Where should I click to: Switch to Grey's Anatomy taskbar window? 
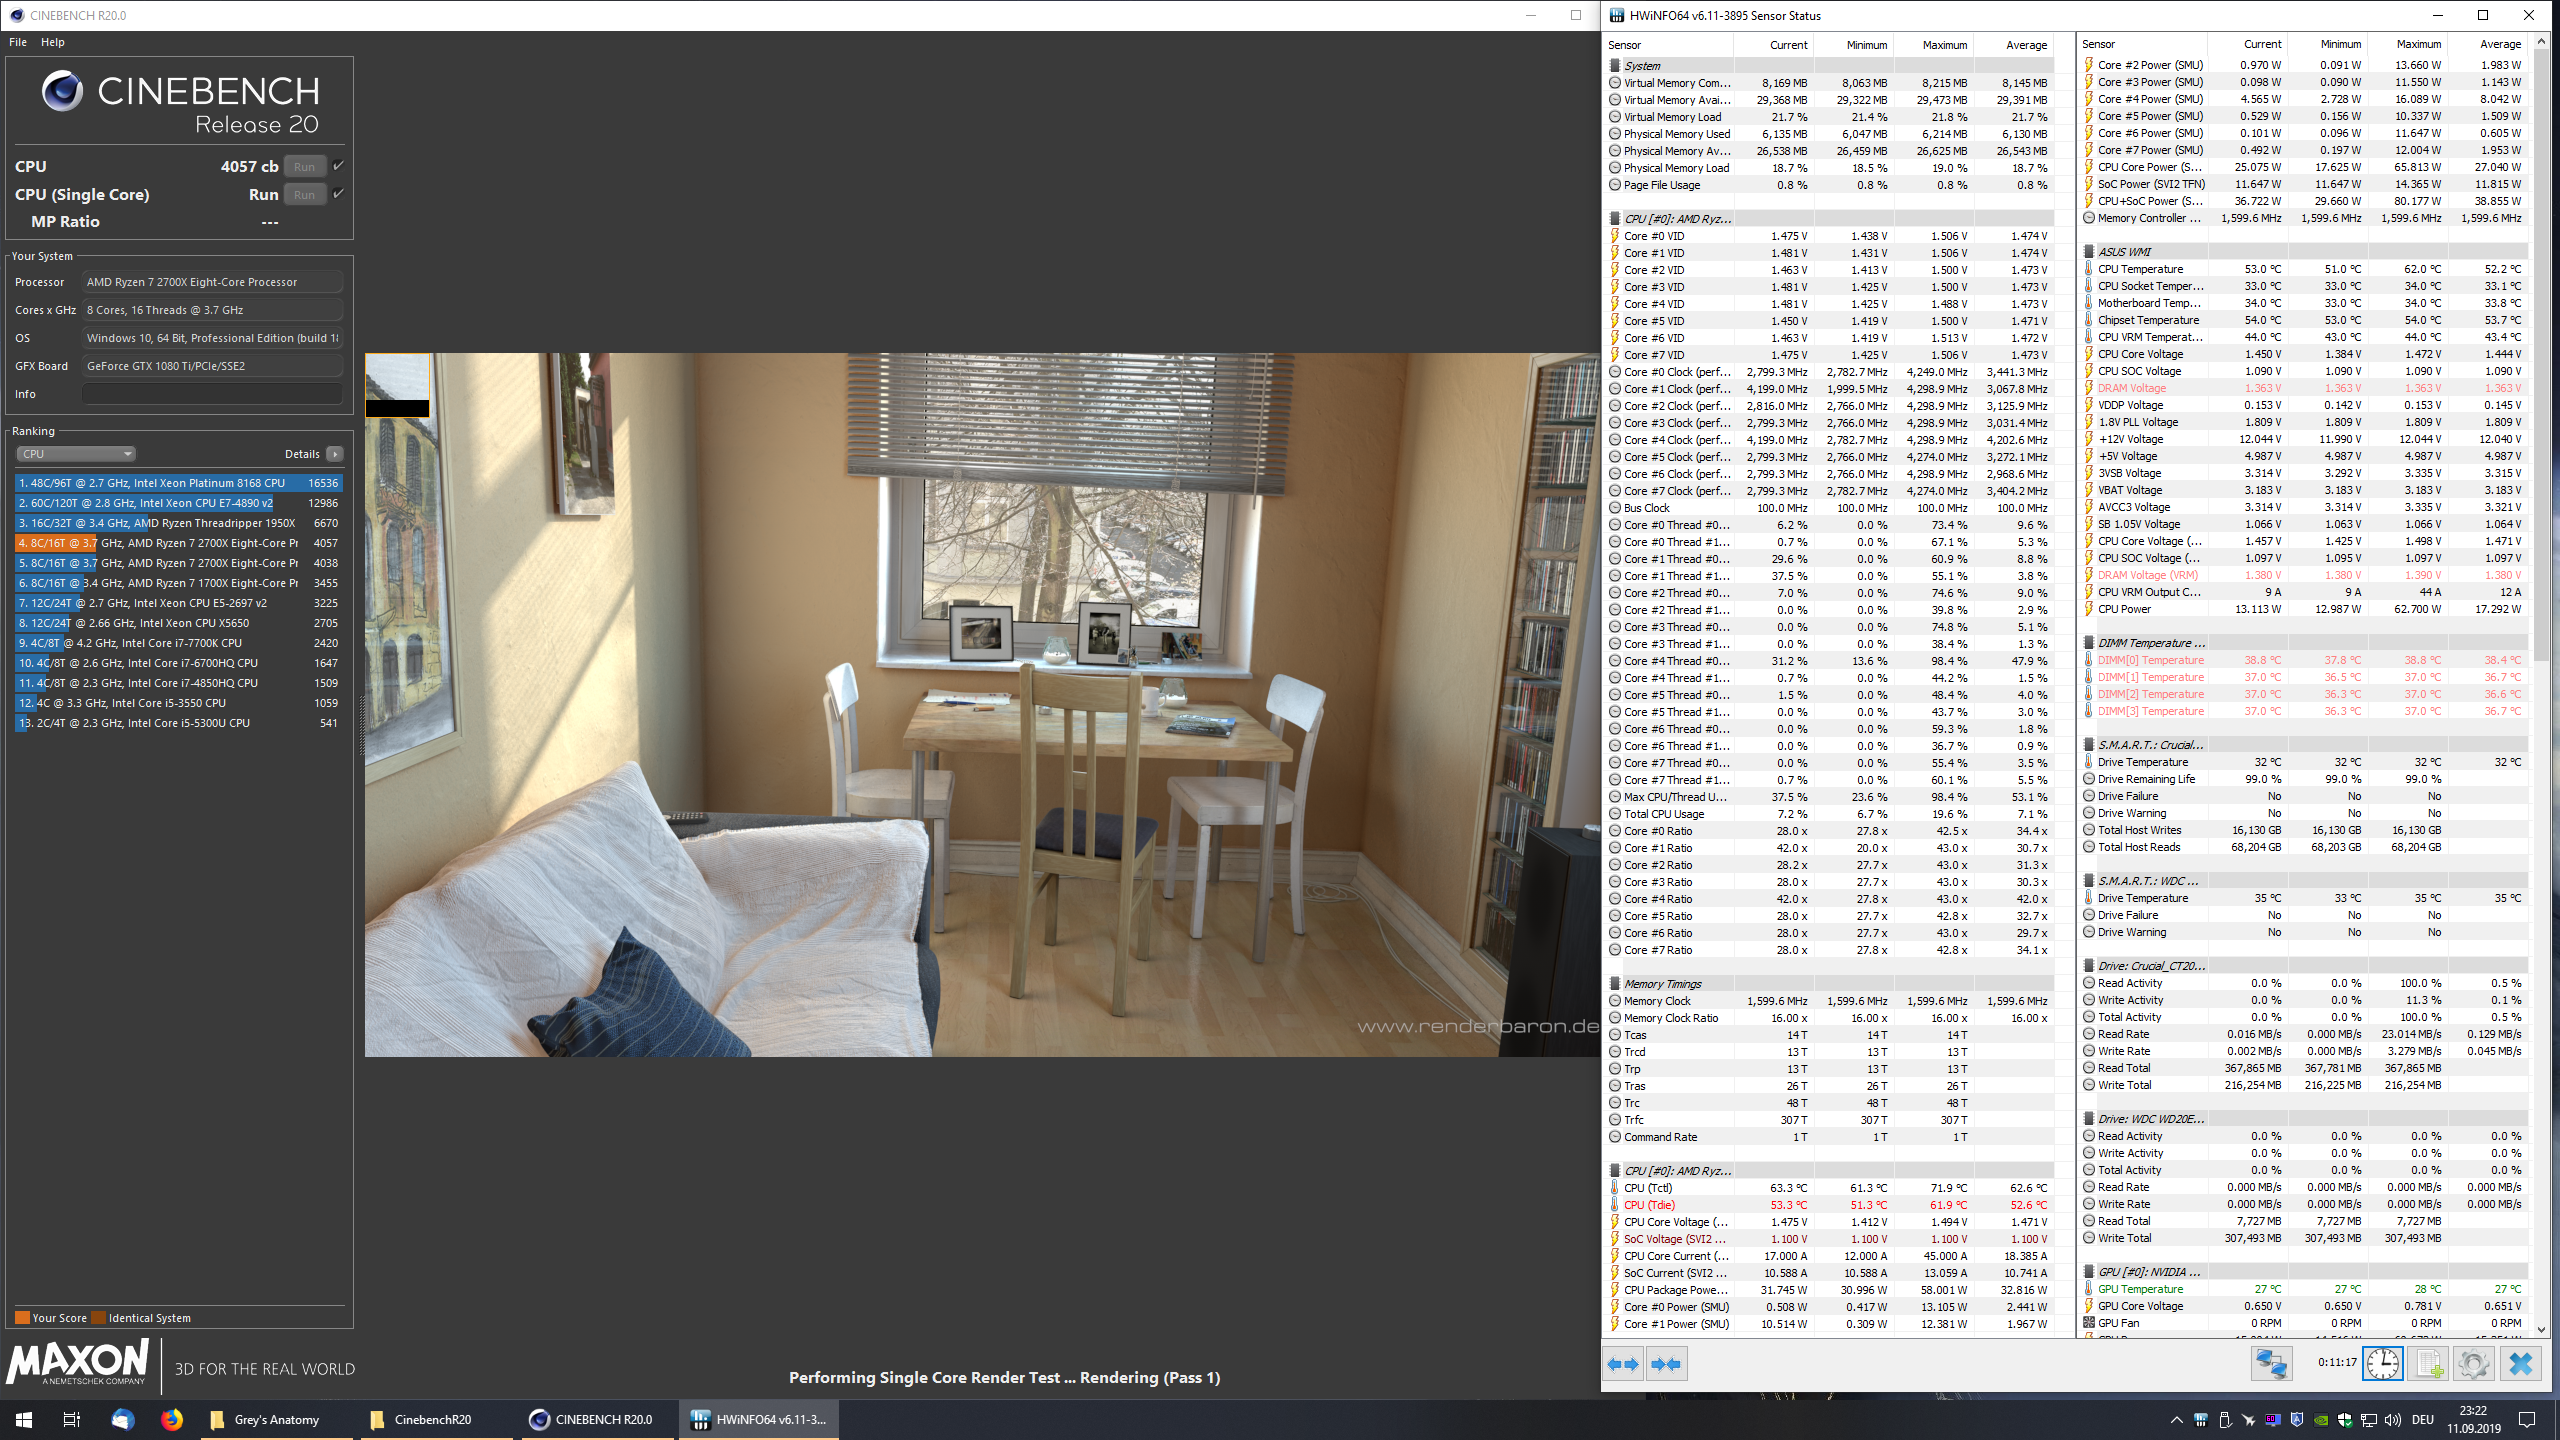point(276,1419)
